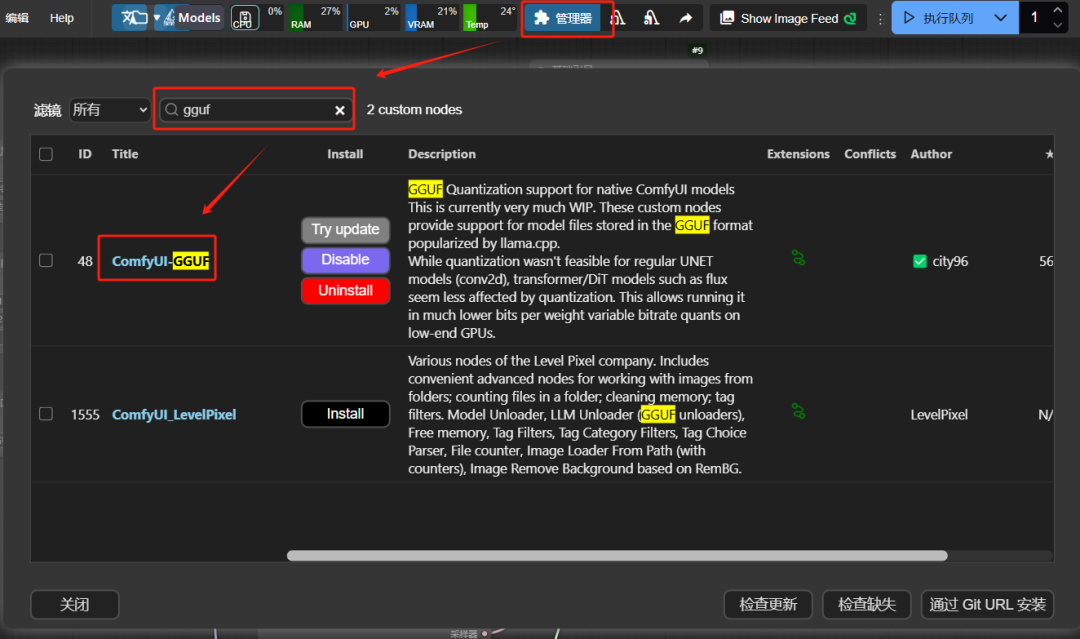
Task: Click author name city96
Action: tap(950, 261)
